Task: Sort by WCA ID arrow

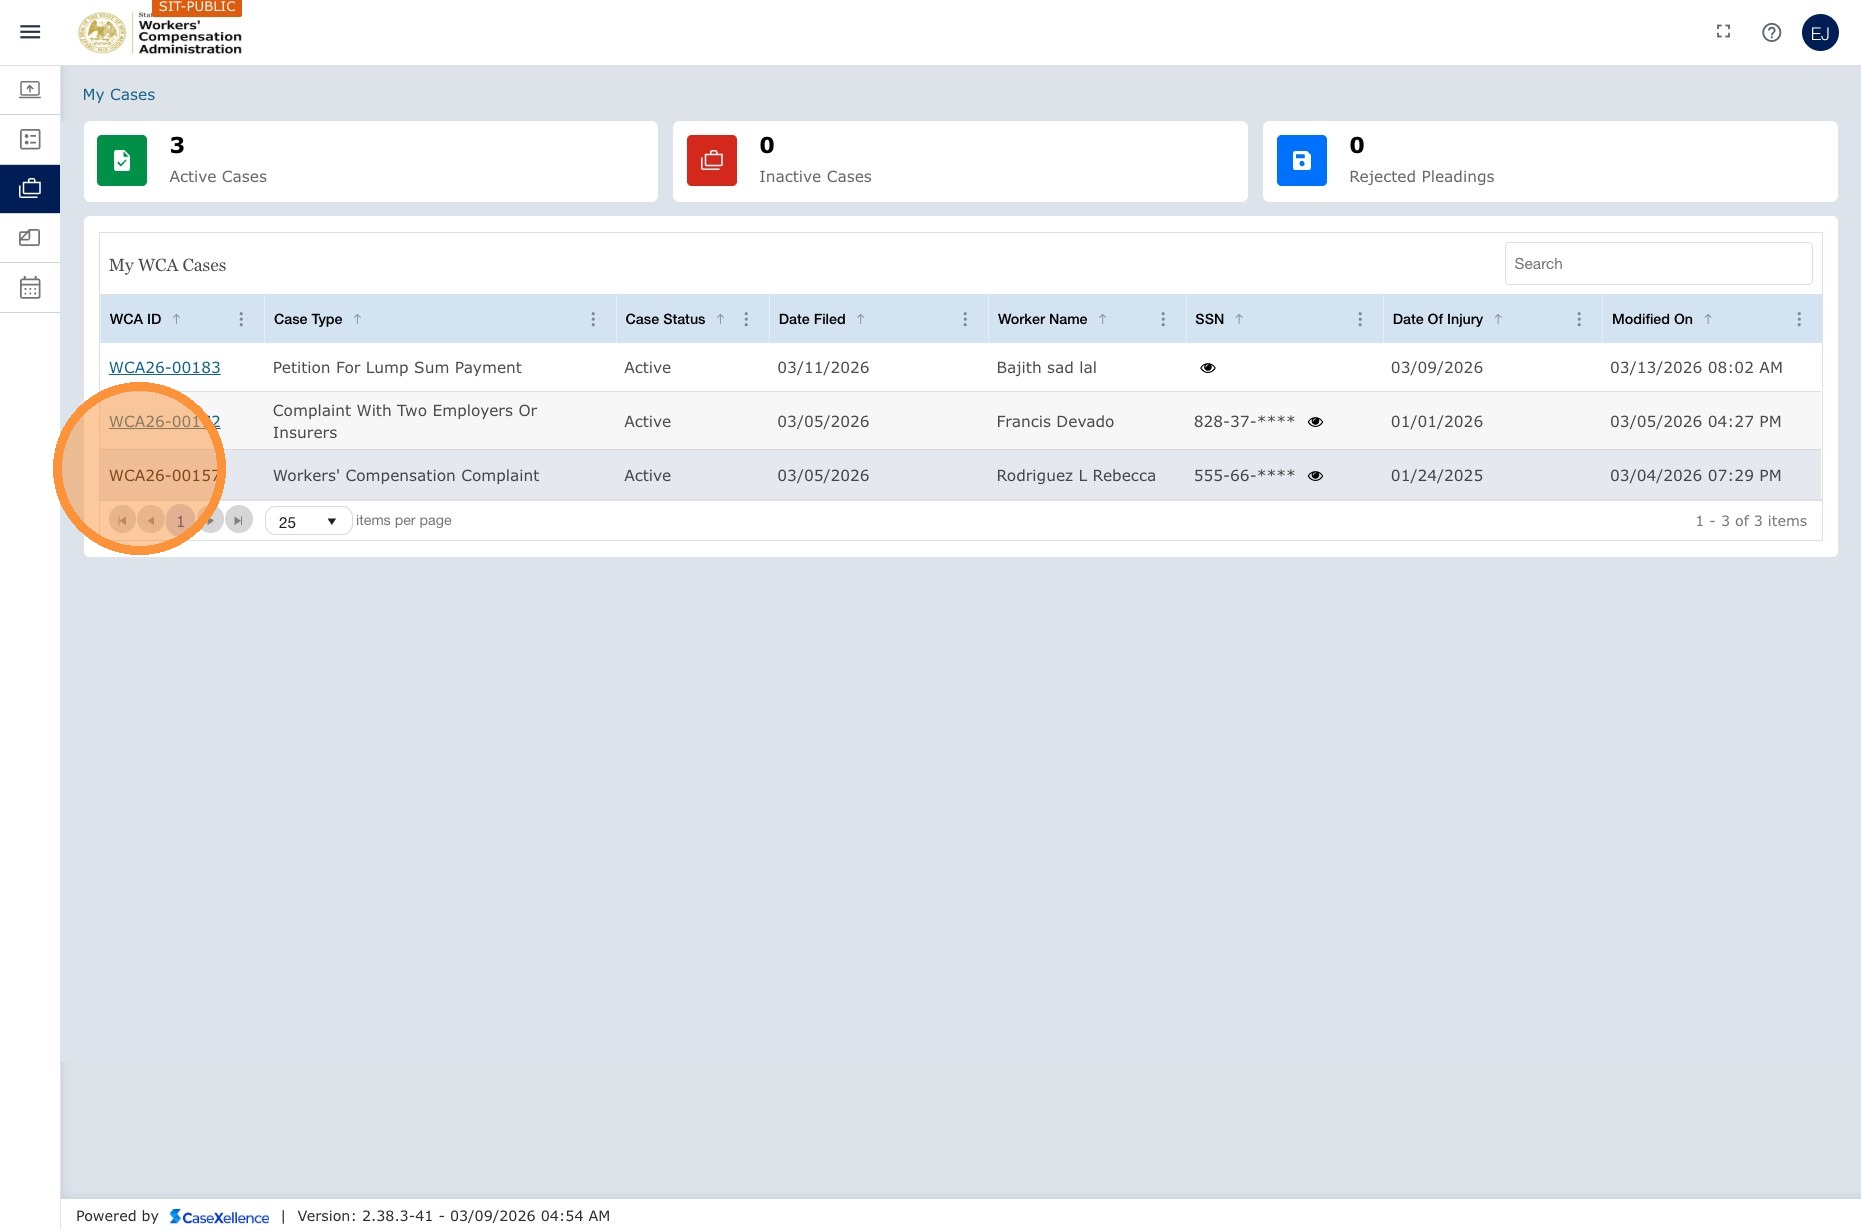Action: [x=176, y=319]
